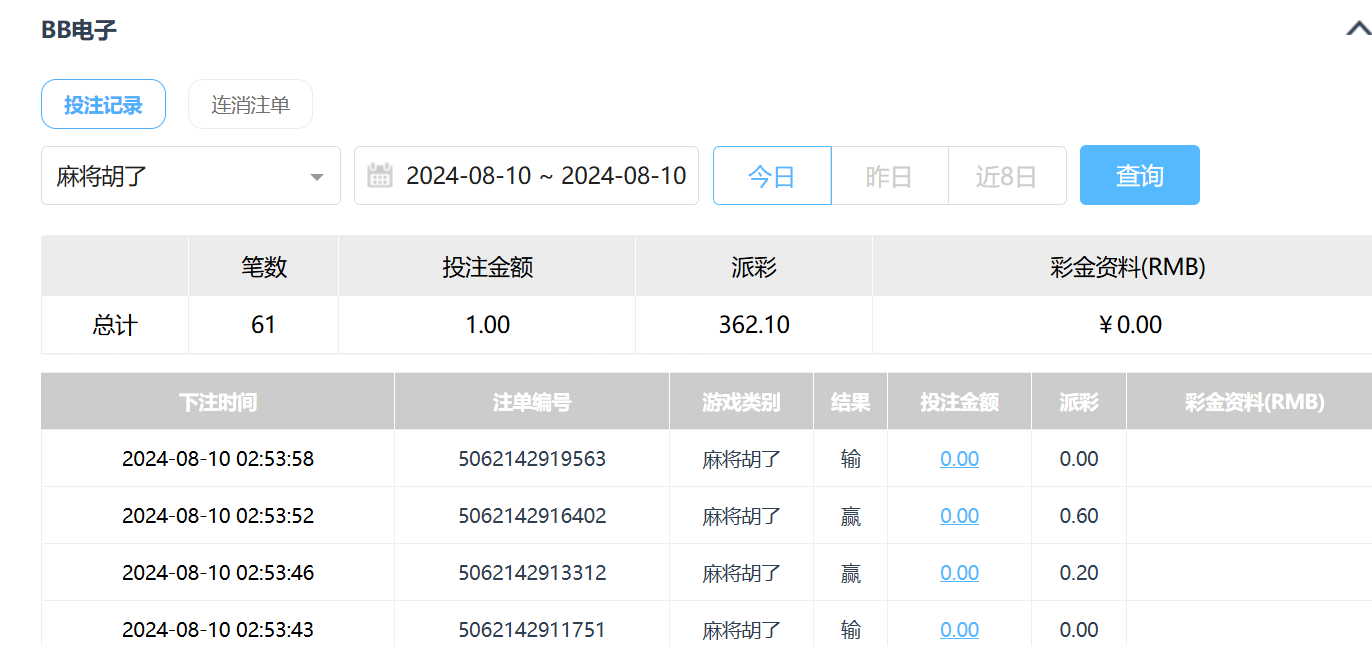This screenshot has height=646, width=1372.
Task: Click the date range input field
Action: 545,176
